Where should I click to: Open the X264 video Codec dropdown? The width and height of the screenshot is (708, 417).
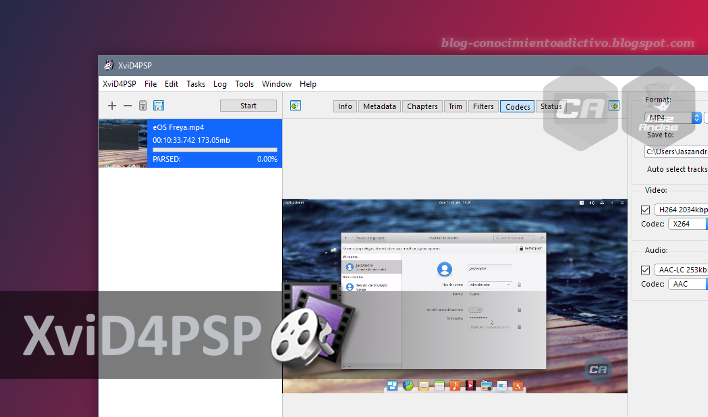pos(687,224)
